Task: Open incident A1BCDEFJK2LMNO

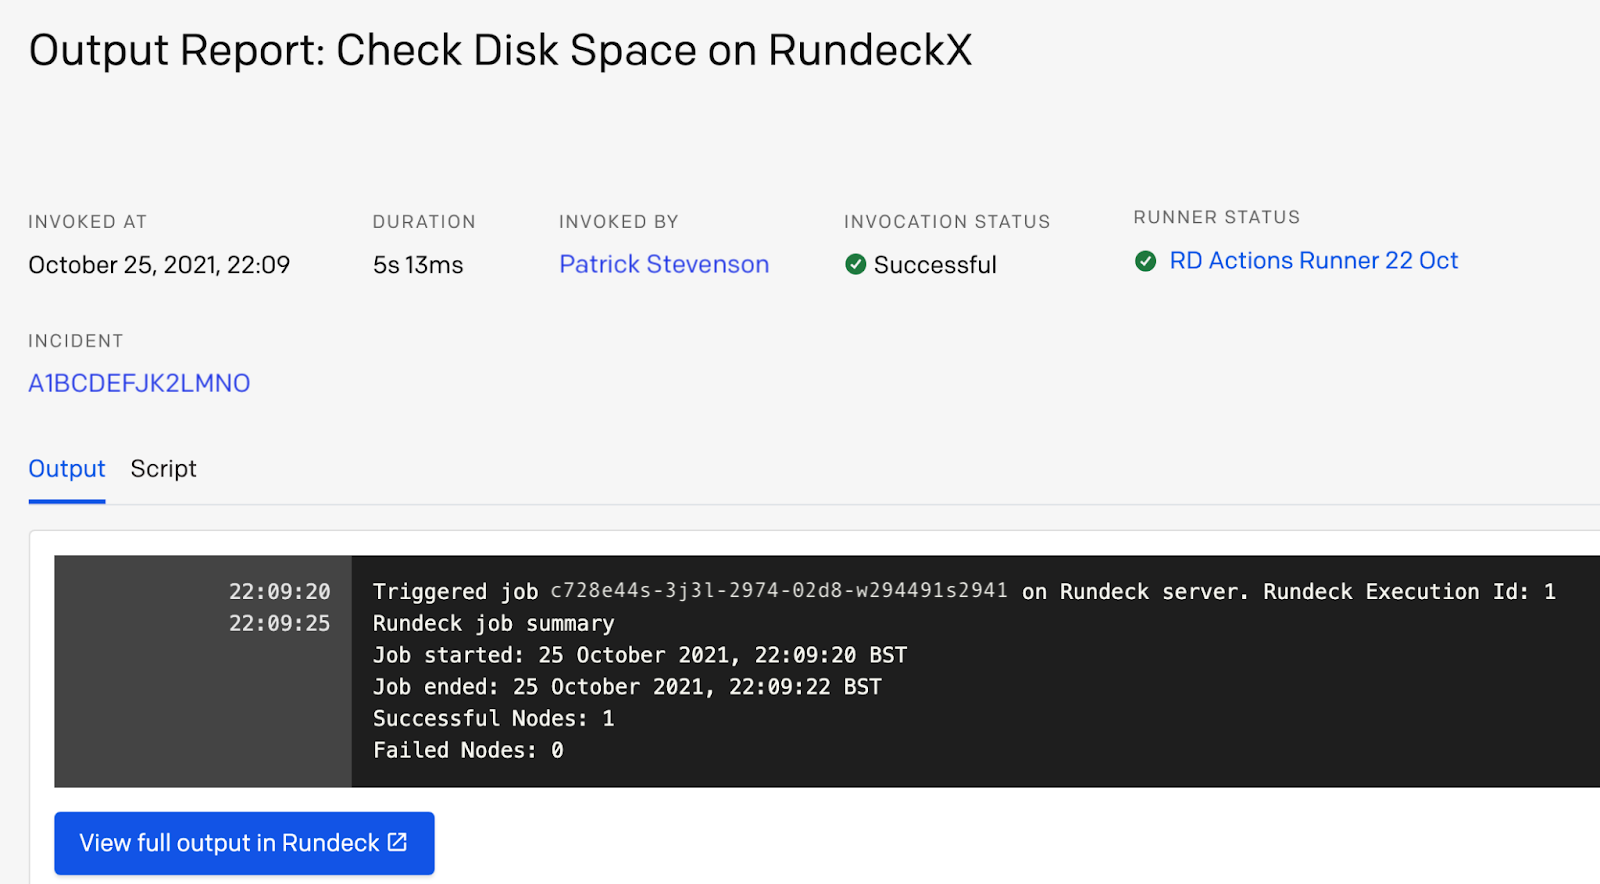Action: click(x=139, y=383)
